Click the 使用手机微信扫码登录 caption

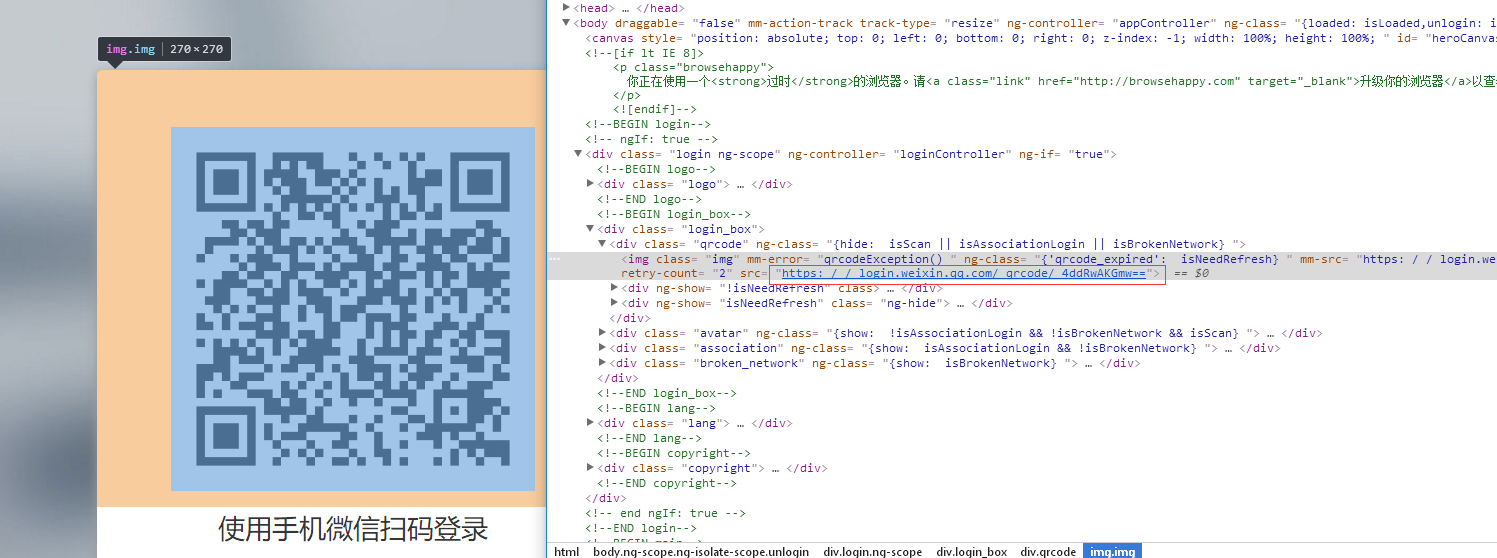tap(353, 528)
